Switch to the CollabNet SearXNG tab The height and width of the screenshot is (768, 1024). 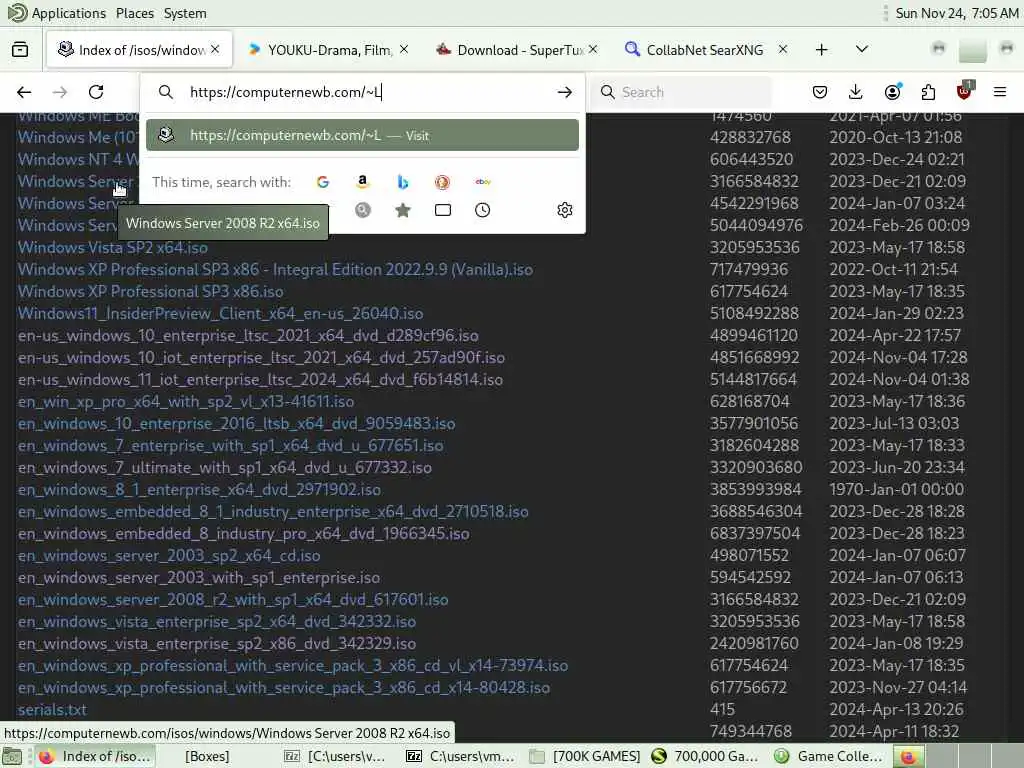tap(704, 50)
